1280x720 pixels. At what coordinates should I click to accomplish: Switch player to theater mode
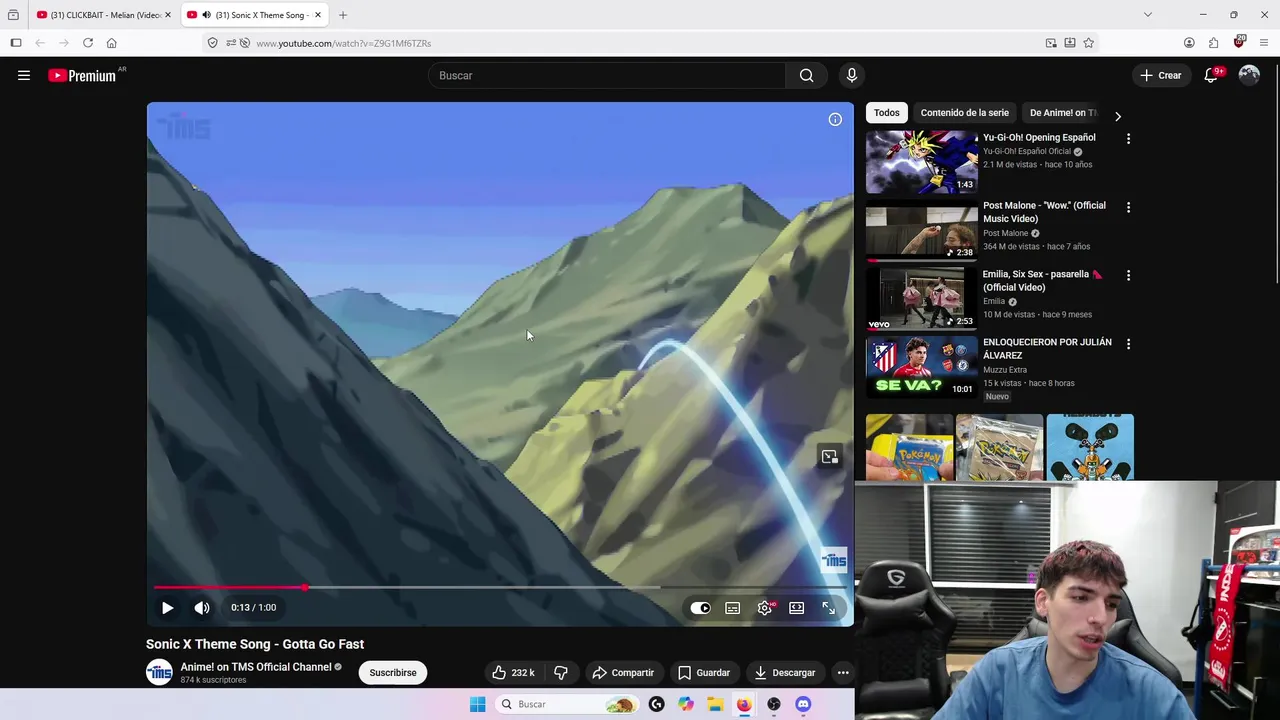[x=797, y=608]
